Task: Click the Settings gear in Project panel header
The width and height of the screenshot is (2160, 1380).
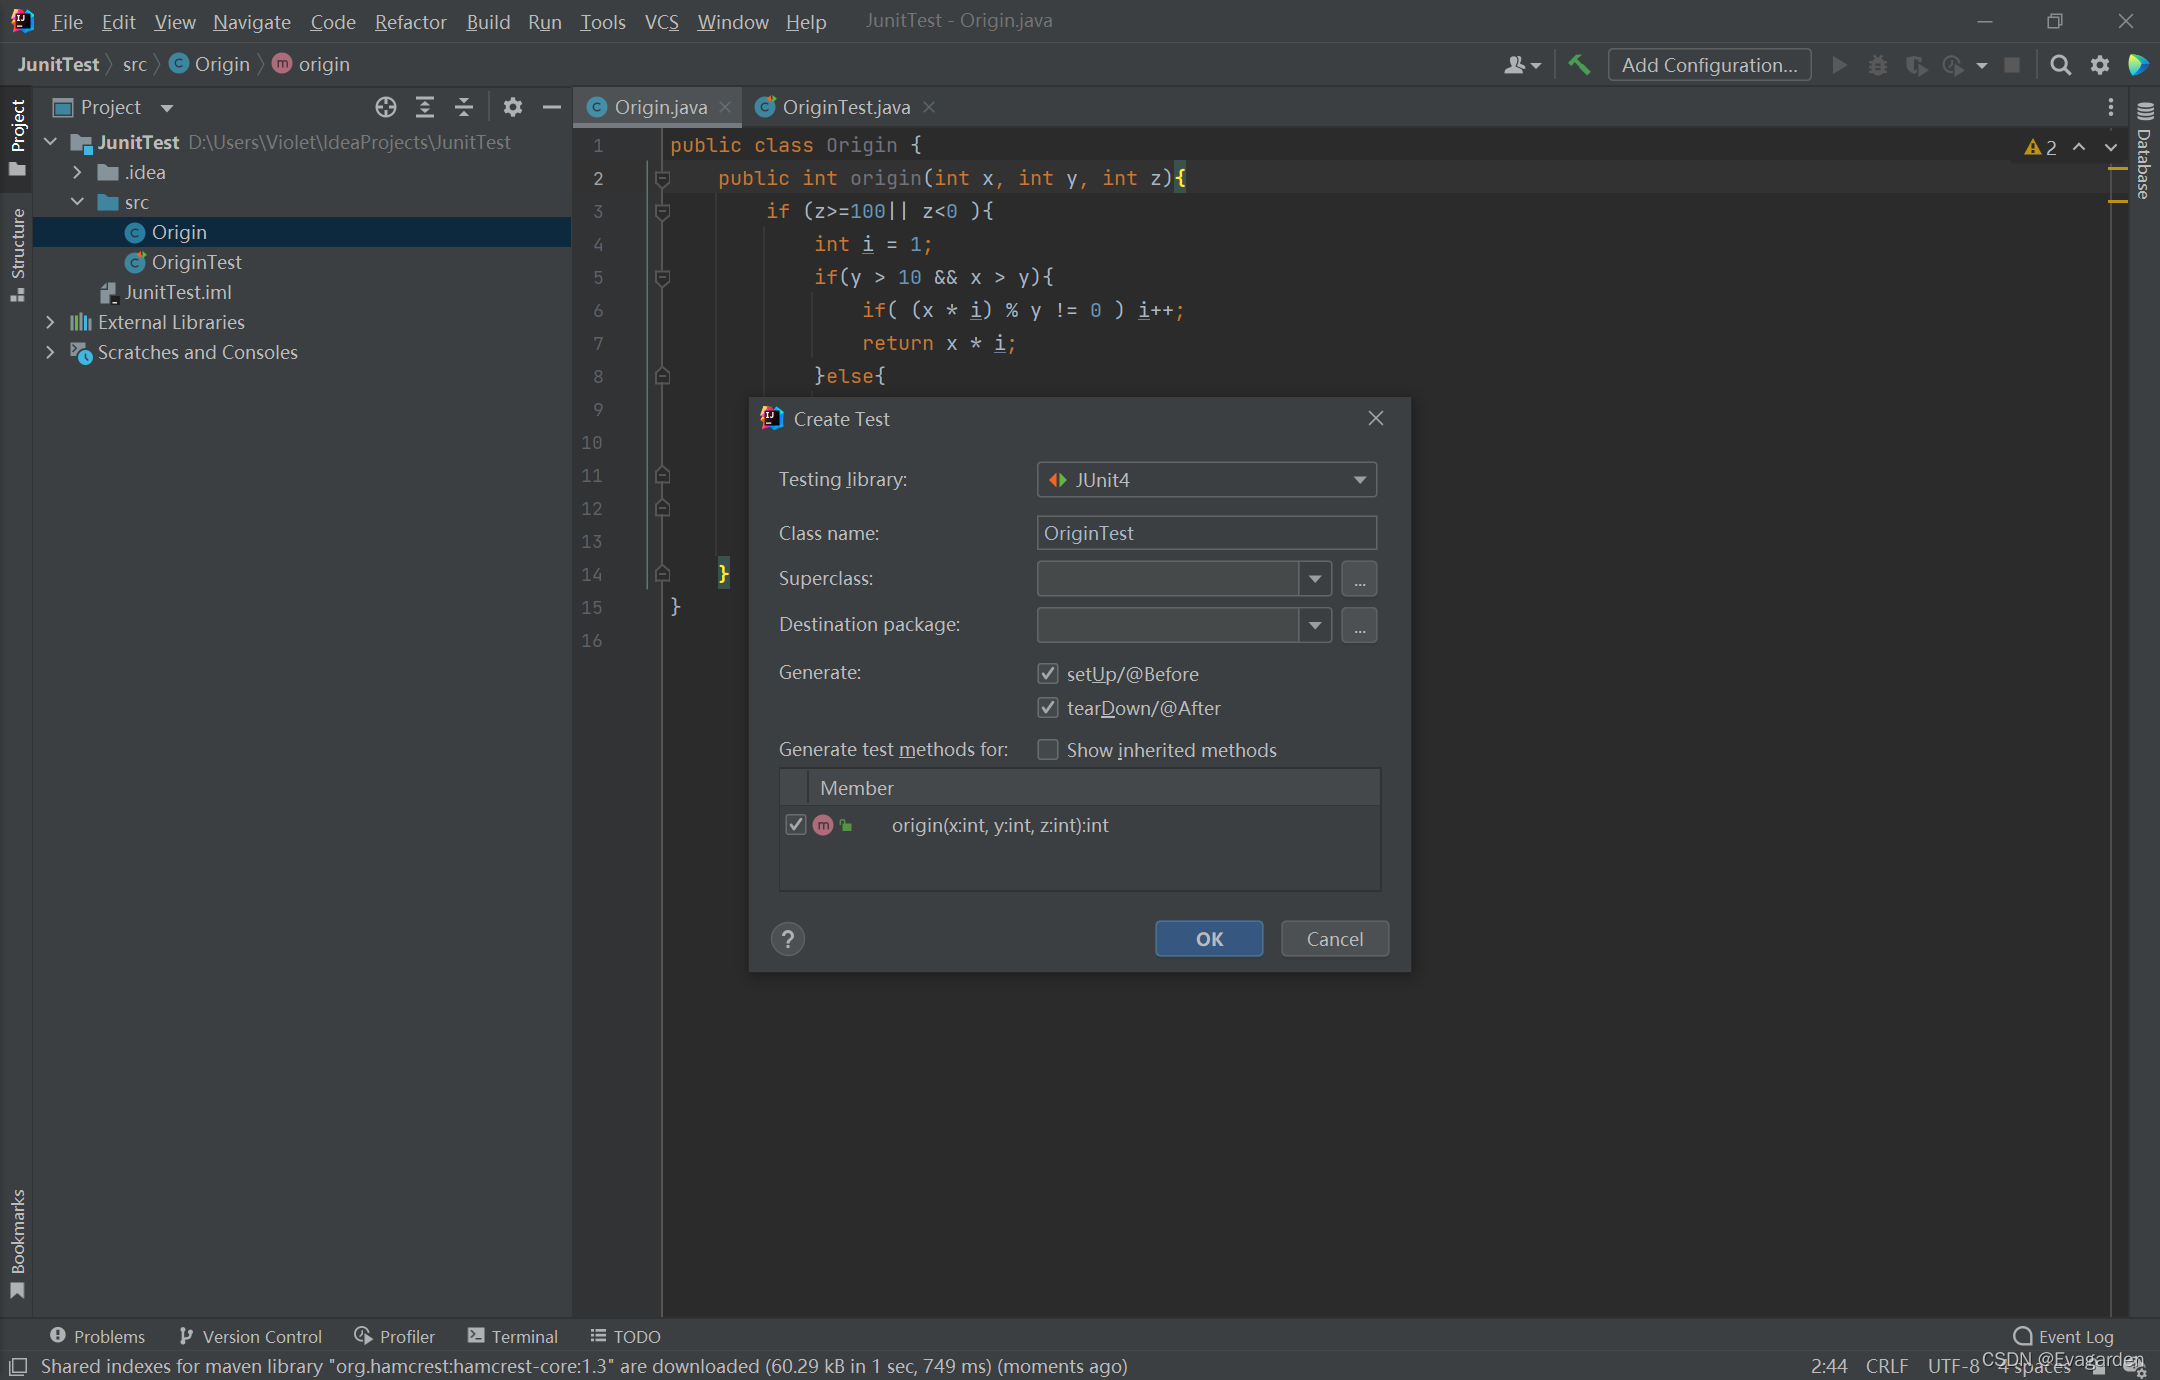Action: [510, 107]
